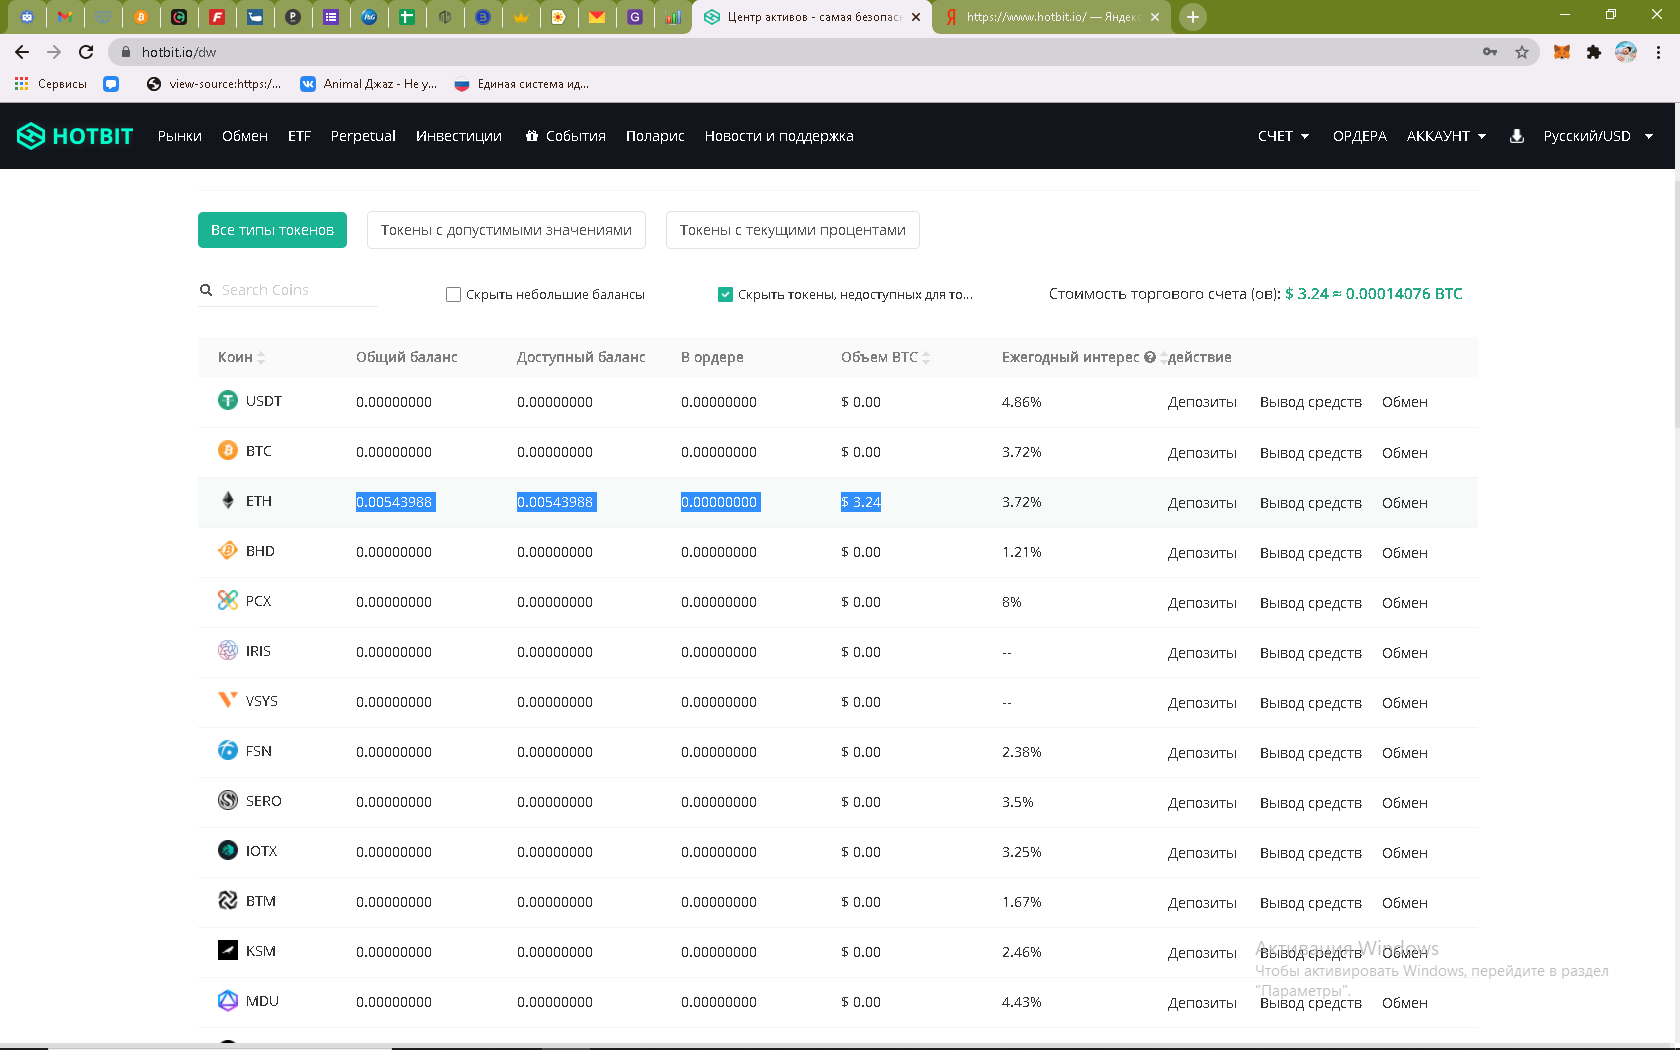
Task: Open Обмен for the SERO row
Action: (1405, 803)
